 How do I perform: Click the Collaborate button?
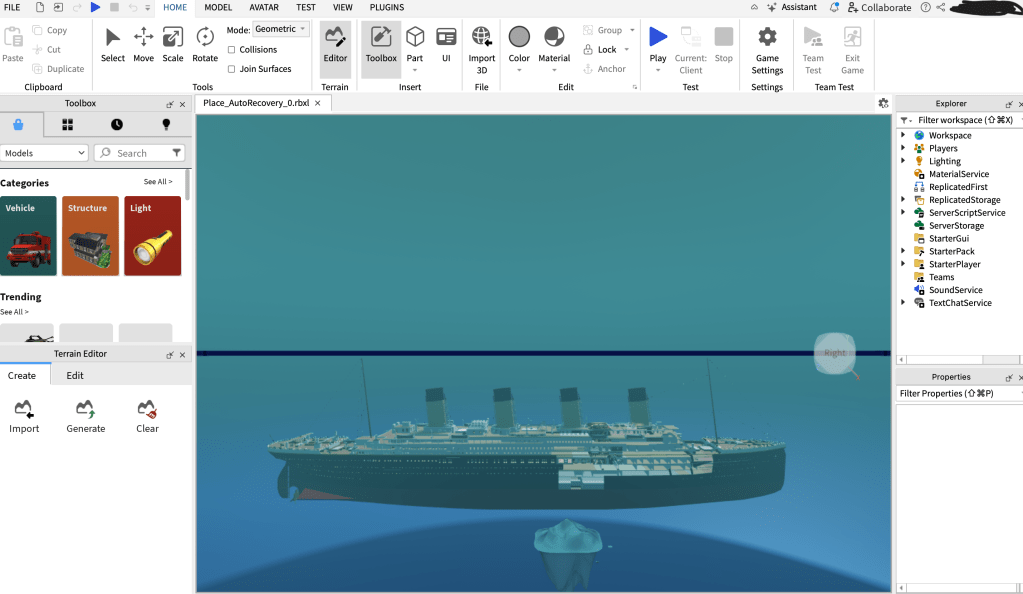click(x=879, y=7)
